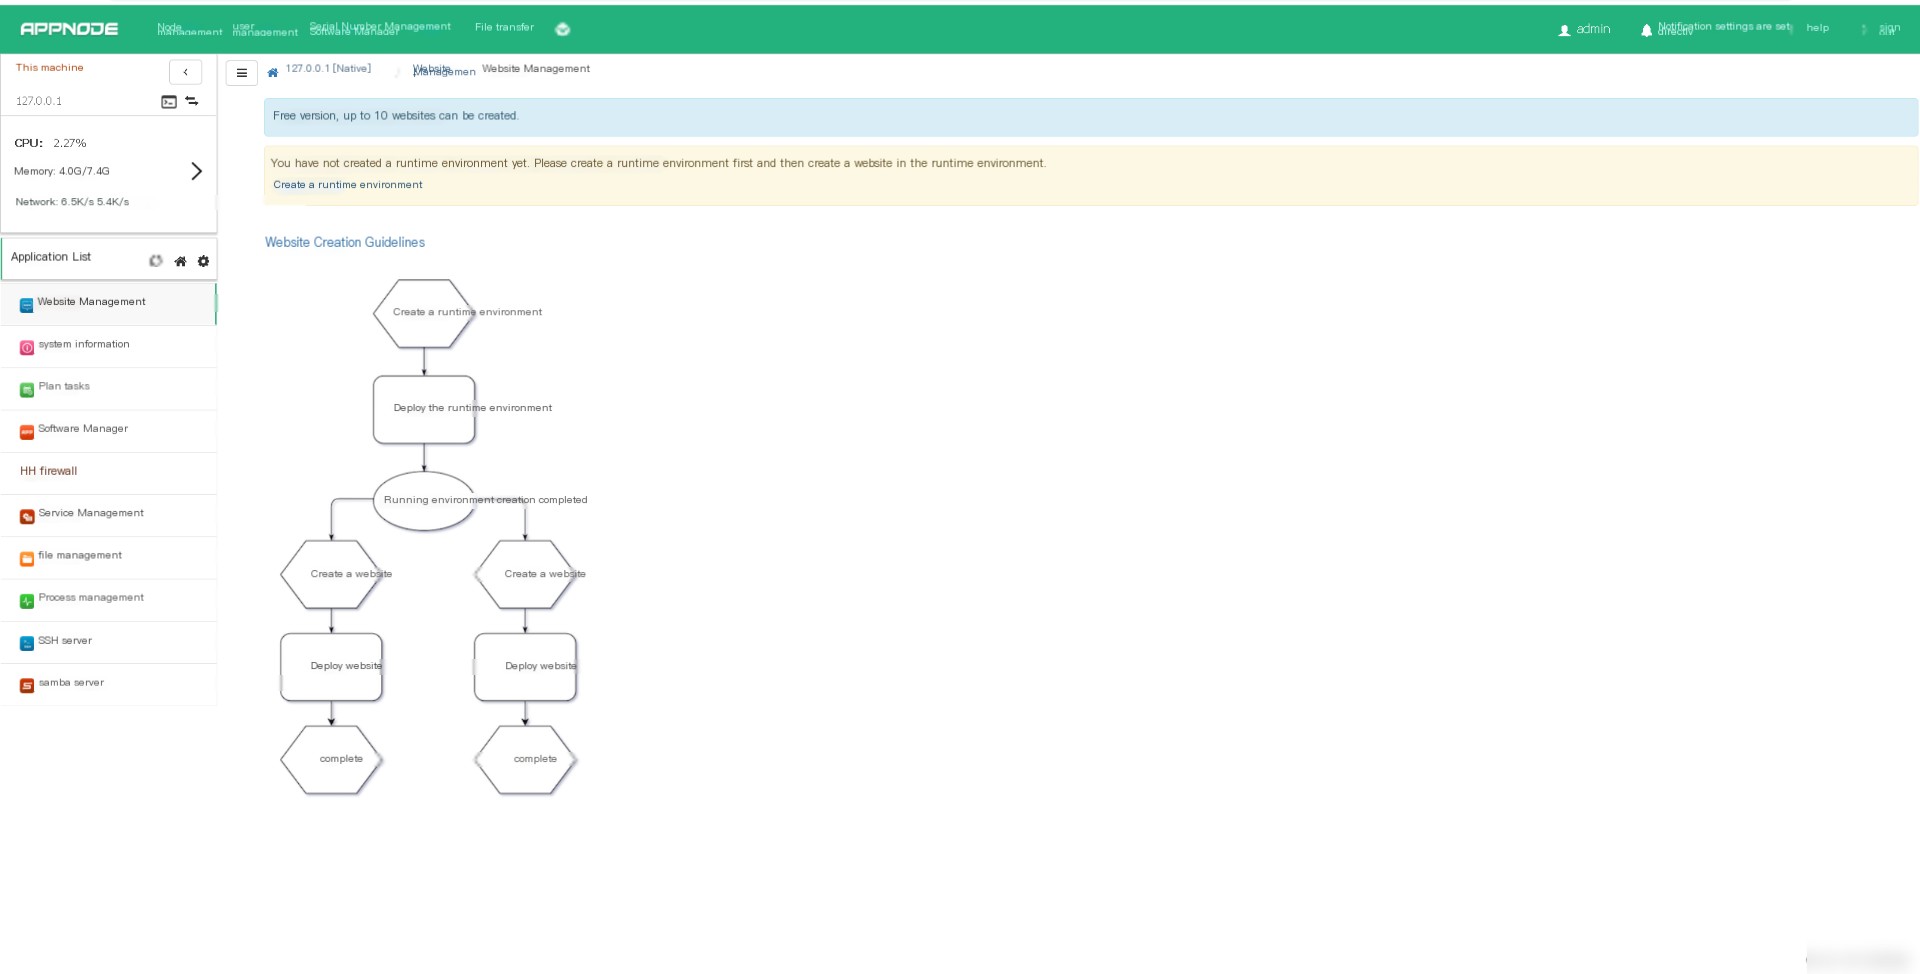Open Node management menu
The height and width of the screenshot is (974, 1920).
(189, 29)
